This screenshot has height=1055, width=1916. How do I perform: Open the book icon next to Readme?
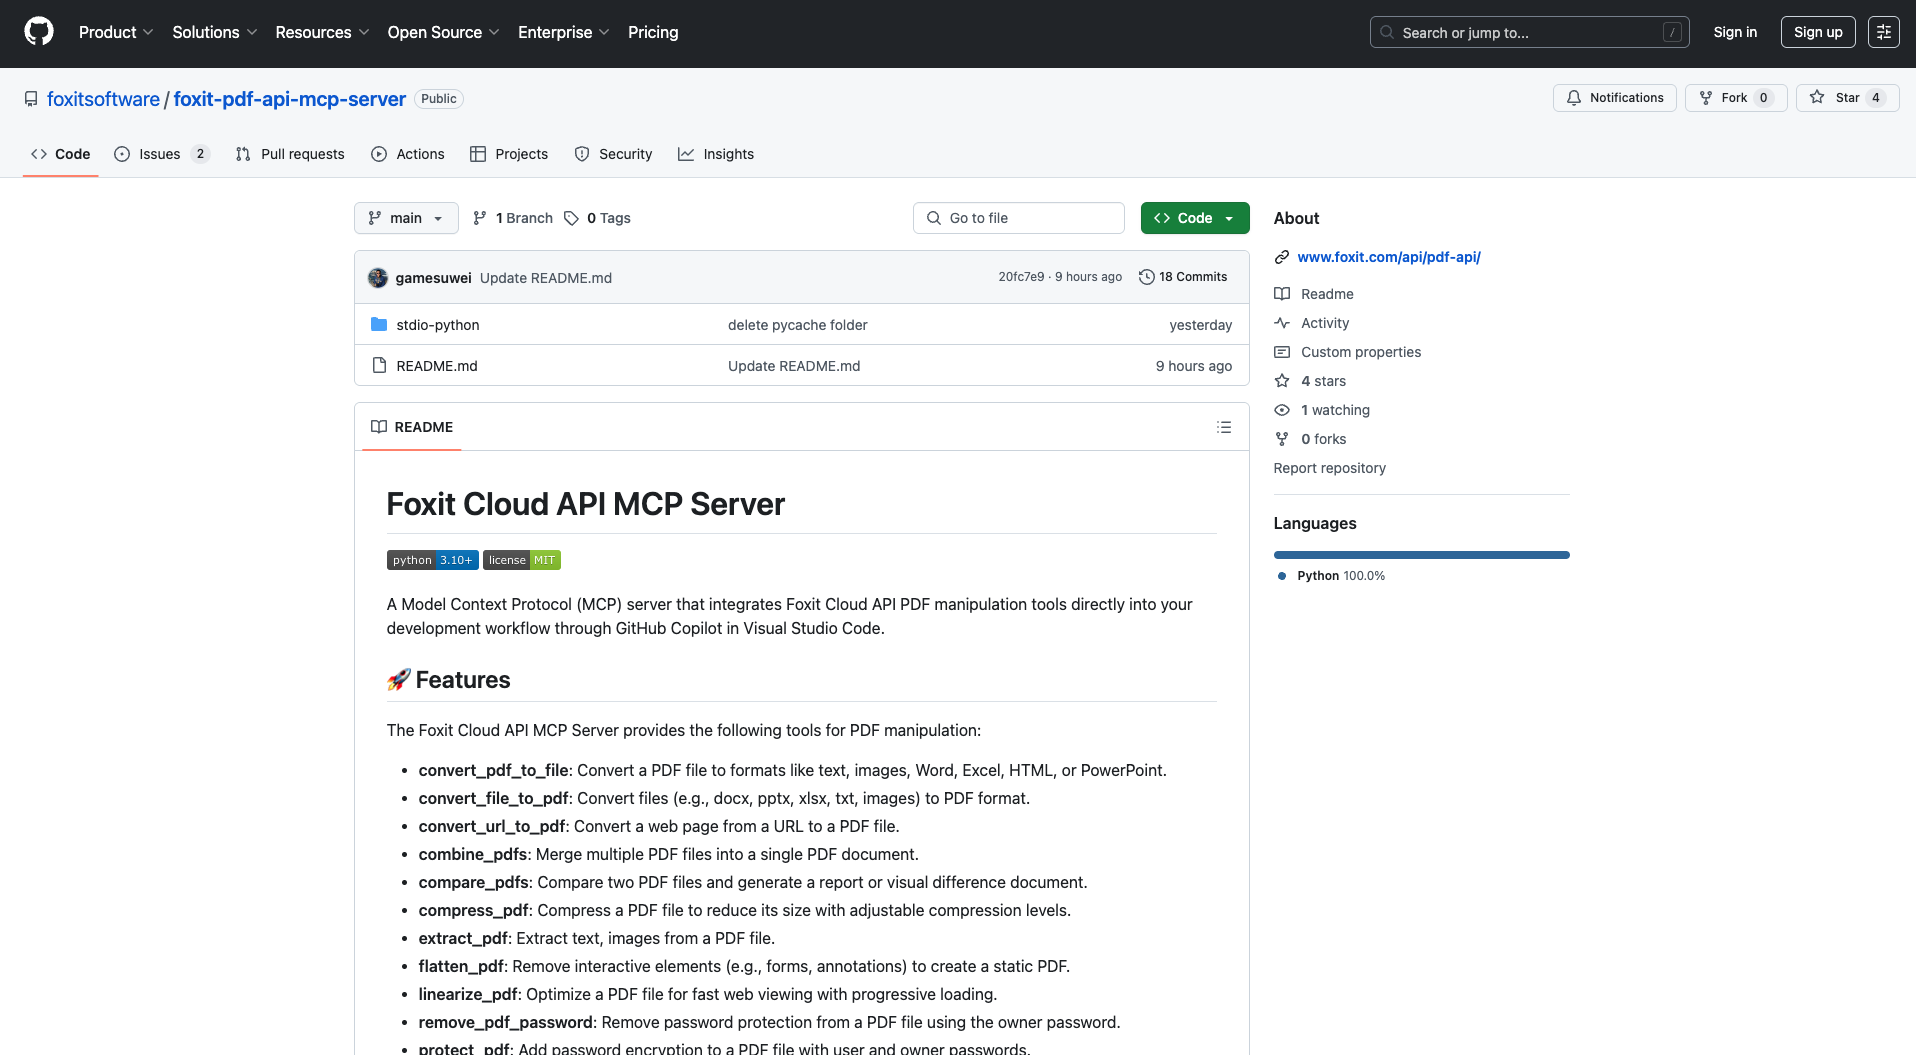(1282, 294)
